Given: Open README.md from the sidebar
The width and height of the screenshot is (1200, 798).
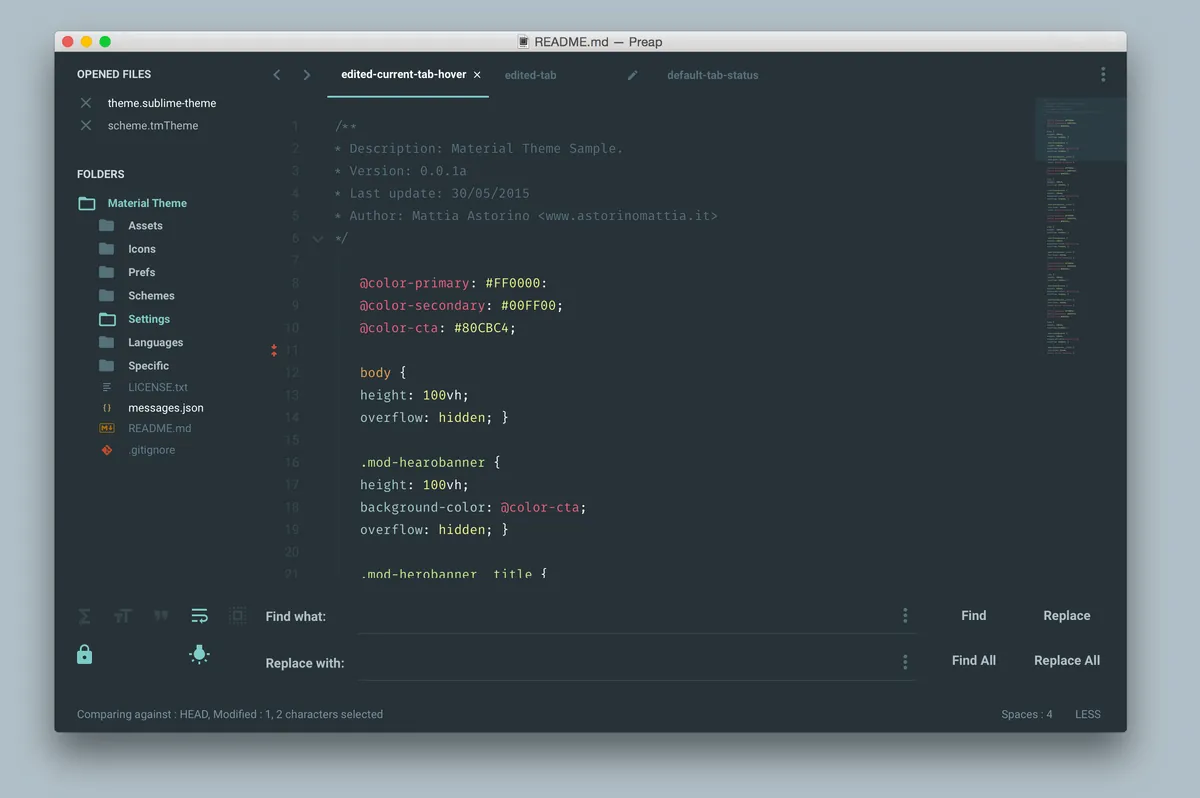Looking at the screenshot, I should tap(160, 428).
